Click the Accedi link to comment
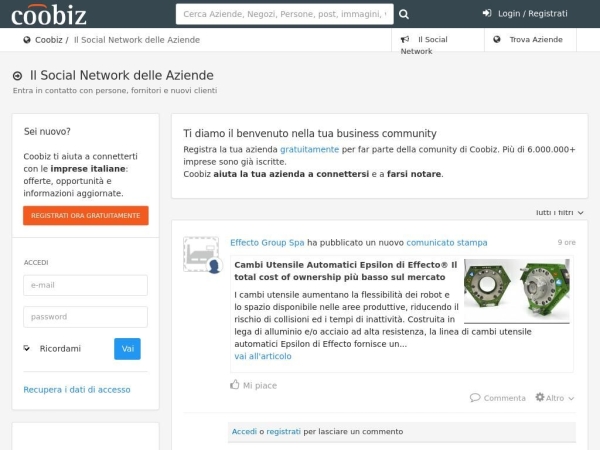 [244, 432]
